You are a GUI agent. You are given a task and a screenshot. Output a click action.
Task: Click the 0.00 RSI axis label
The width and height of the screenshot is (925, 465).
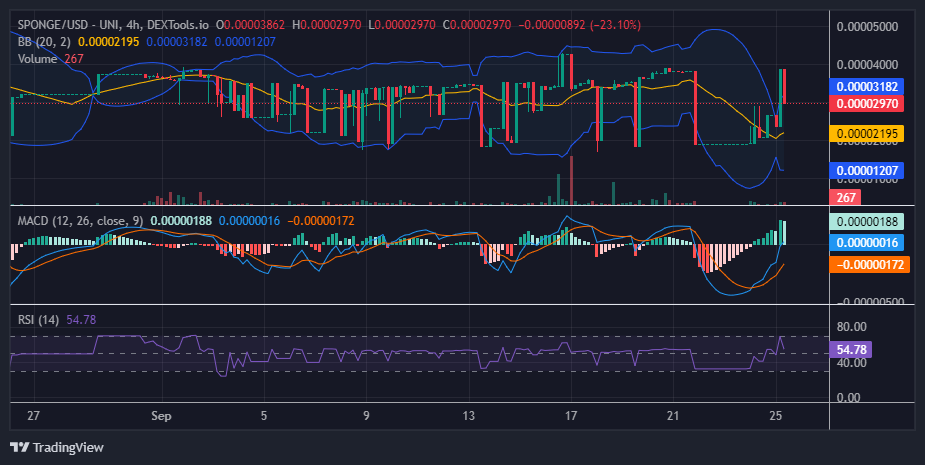pyautogui.click(x=848, y=397)
